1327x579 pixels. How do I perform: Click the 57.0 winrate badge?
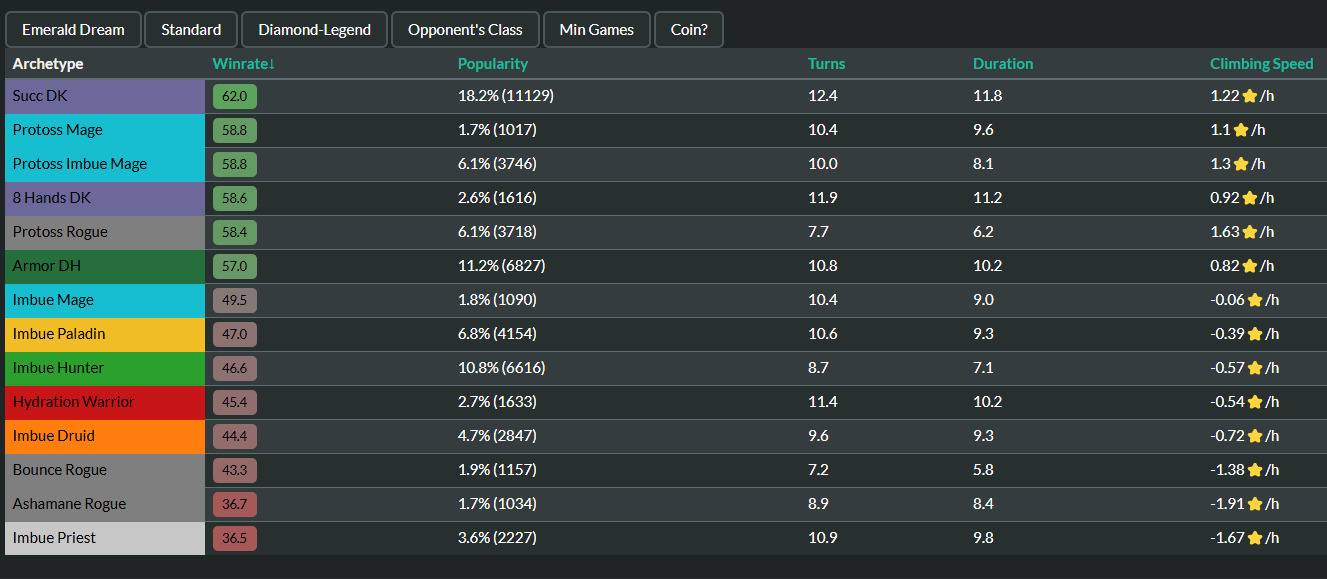tap(235, 267)
